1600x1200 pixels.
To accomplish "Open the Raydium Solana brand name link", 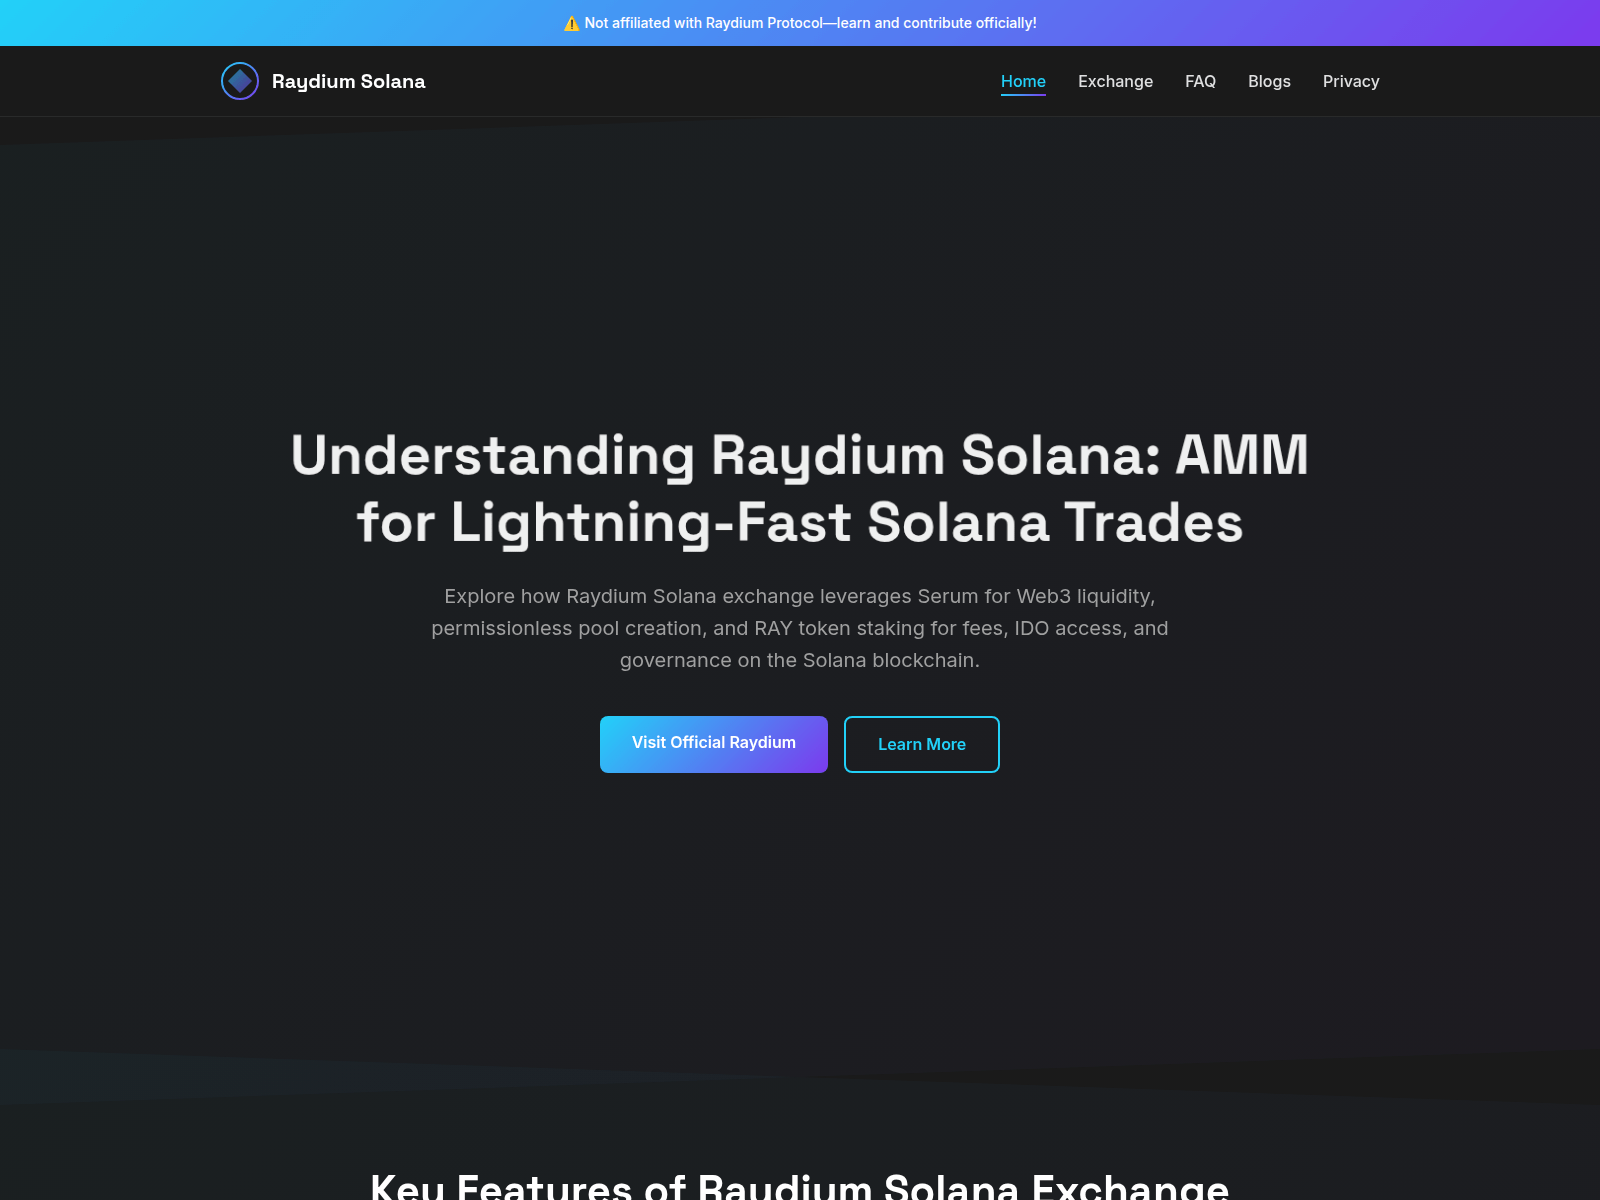I will [x=348, y=81].
